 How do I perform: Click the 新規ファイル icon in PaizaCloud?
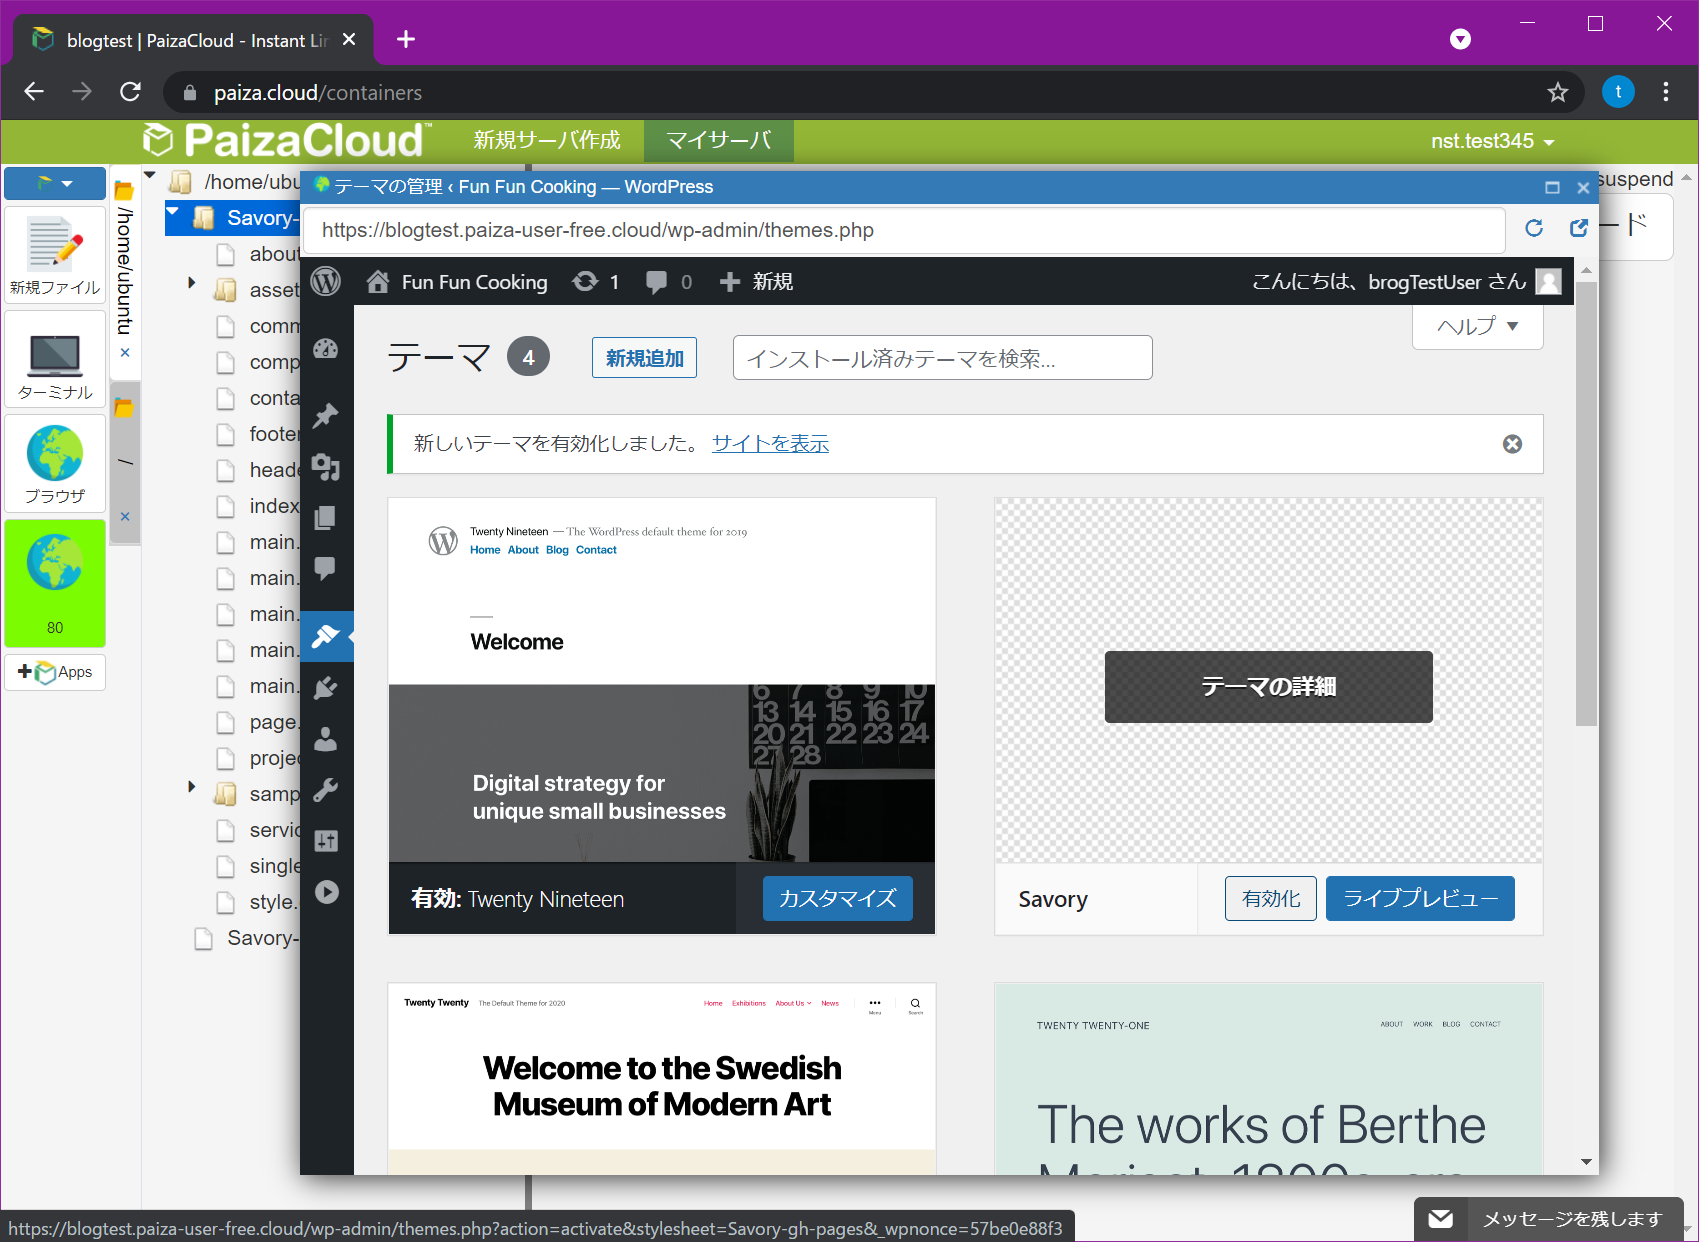point(55,255)
